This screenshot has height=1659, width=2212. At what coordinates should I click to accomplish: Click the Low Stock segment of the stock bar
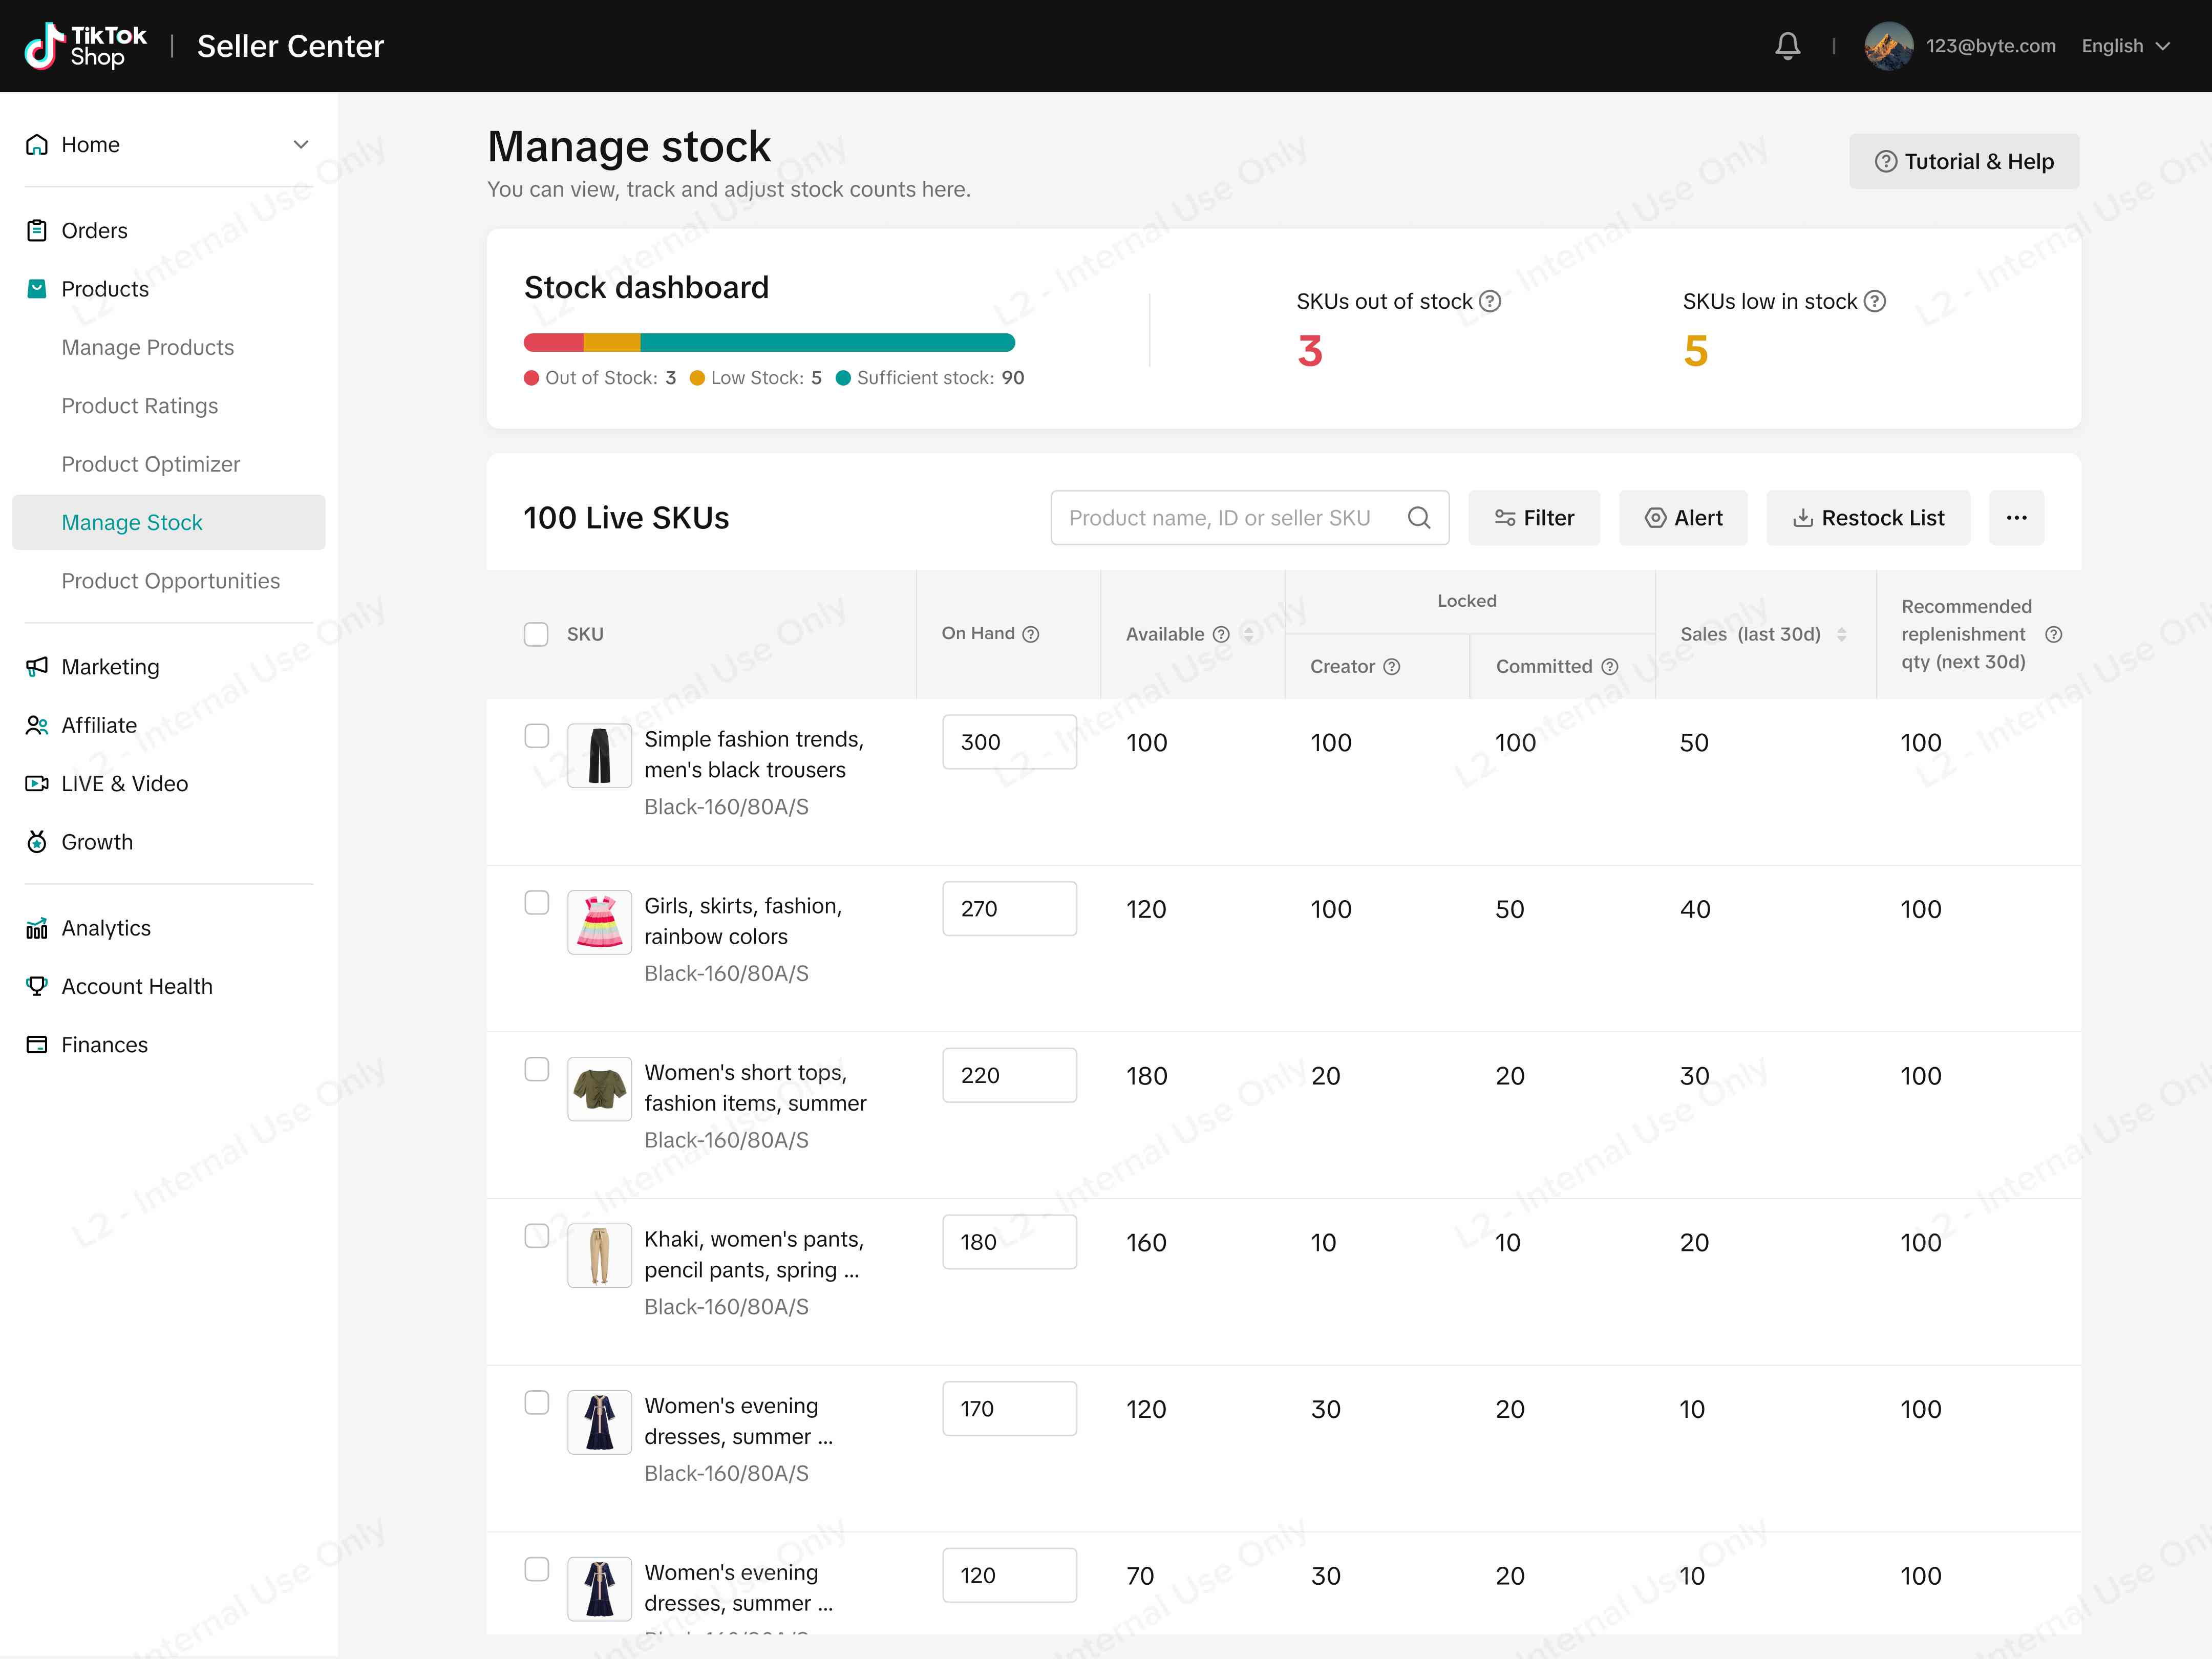612,342
